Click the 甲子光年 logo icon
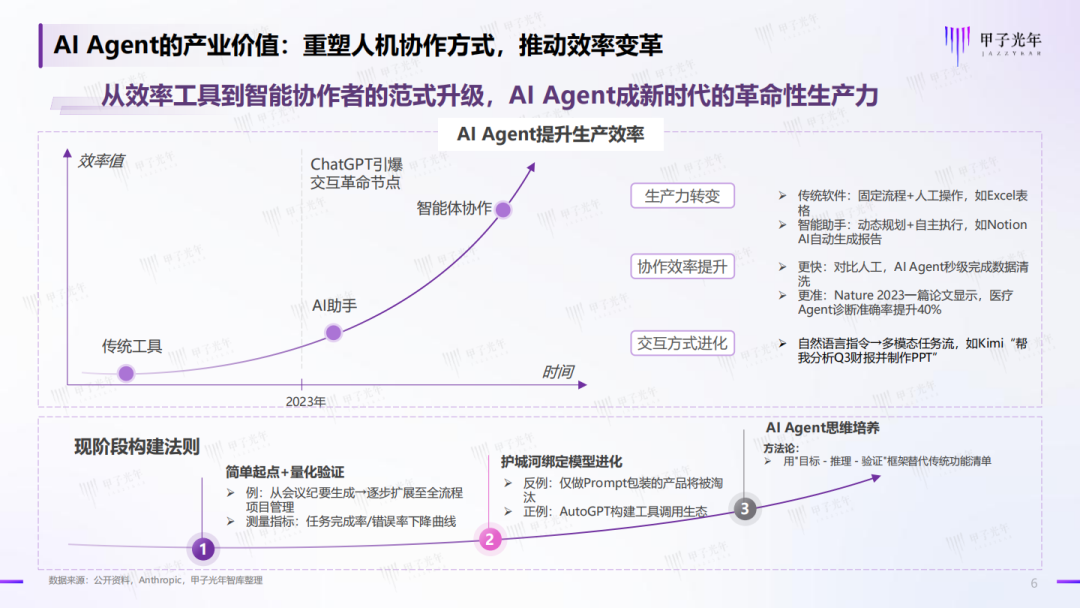Screen dimensions: 1080x608 957,44
